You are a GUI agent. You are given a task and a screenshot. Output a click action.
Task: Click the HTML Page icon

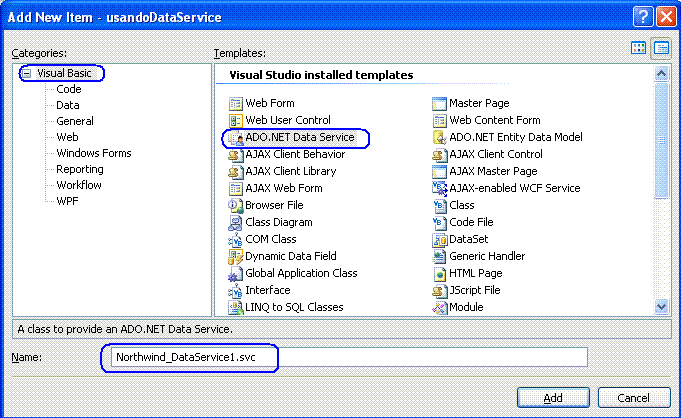439,273
